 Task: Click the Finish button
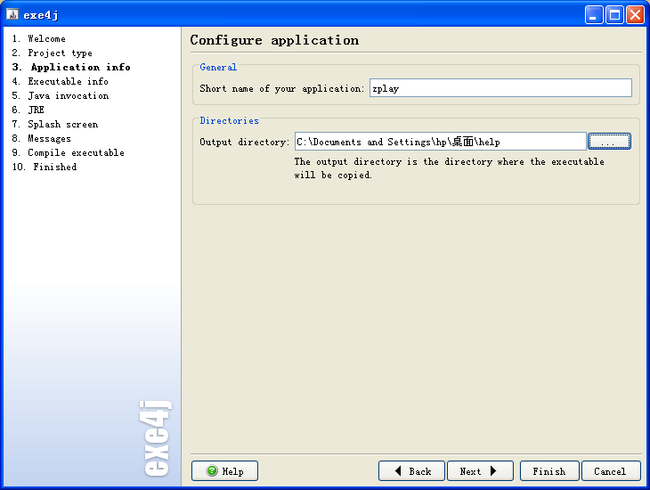click(549, 471)
